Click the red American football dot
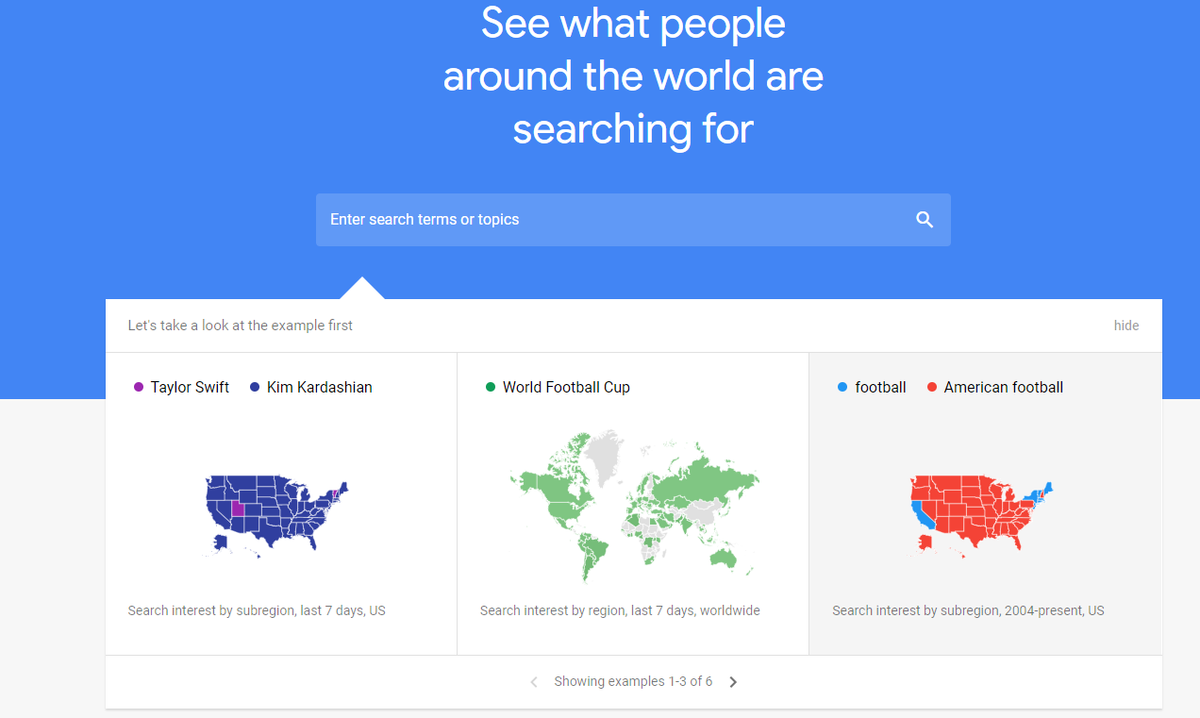The width and height of the screenshot is (1200, 718). click(931, 388)
